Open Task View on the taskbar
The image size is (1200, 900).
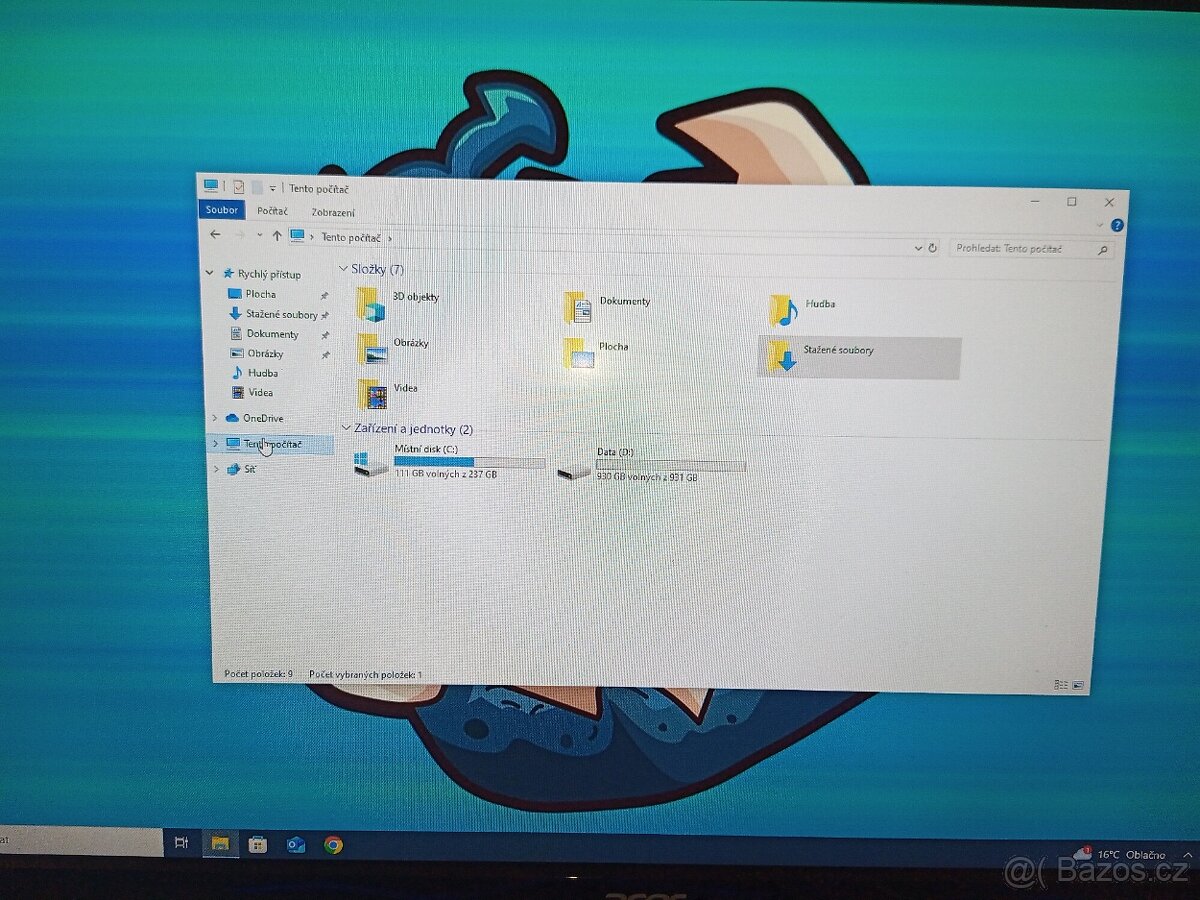pyautogui.click(x=181, y=843)
